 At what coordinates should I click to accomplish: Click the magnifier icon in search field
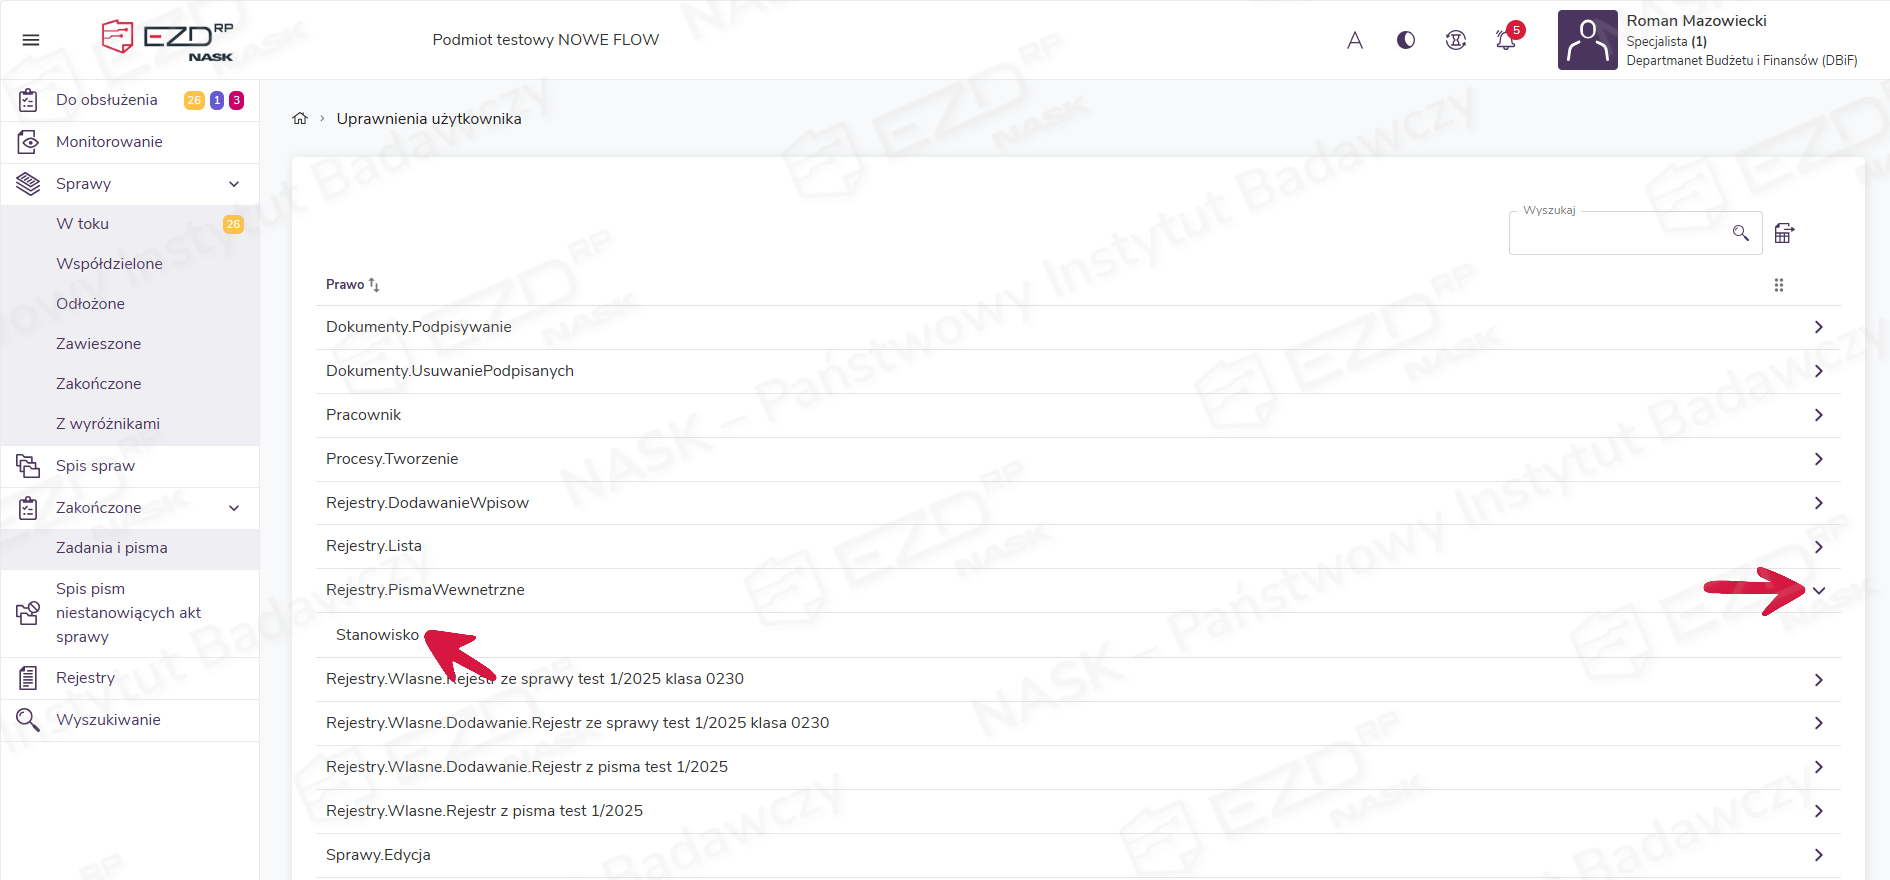click(1740, 233)
